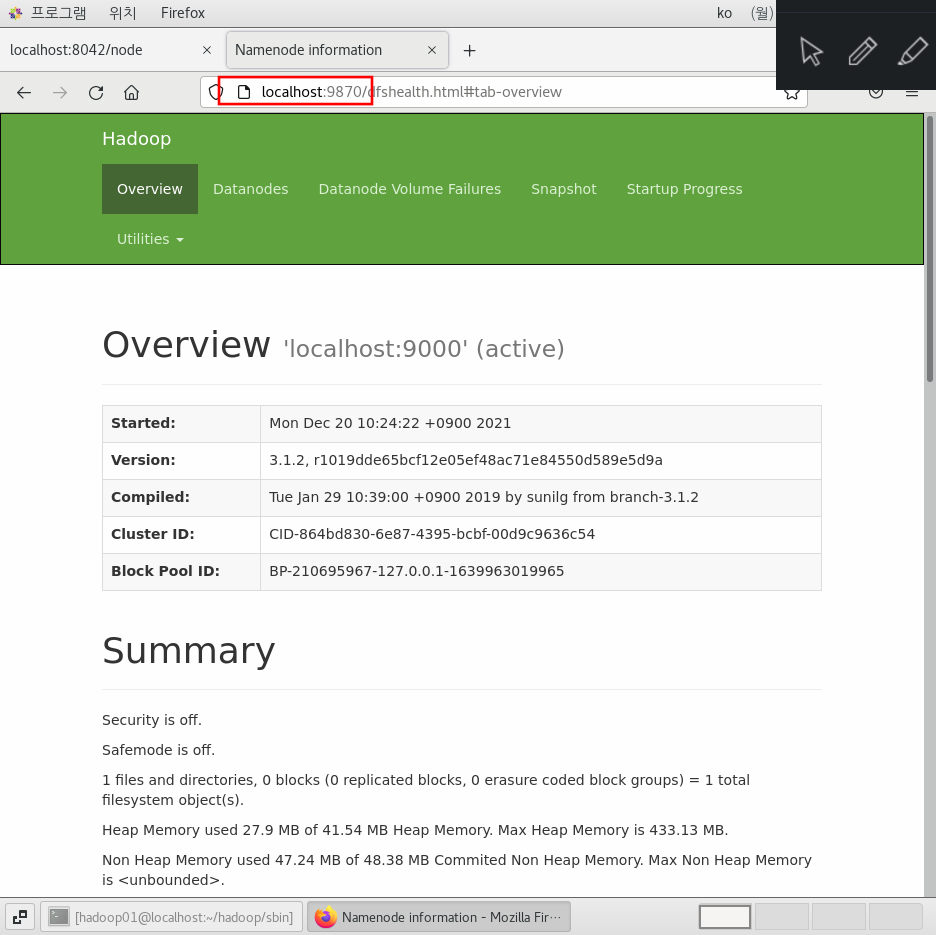936x935 pixels.
Task: Click the Heap Memory used line
Action: [415, 830]
